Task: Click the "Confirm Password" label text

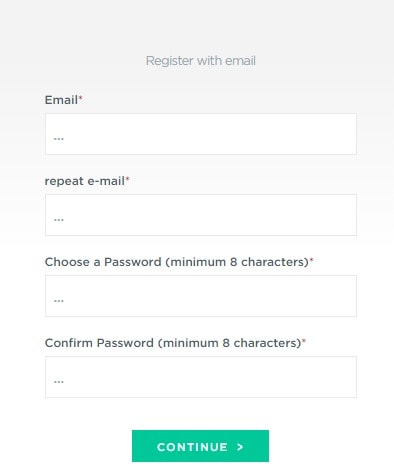Action: tap(99, 343)
